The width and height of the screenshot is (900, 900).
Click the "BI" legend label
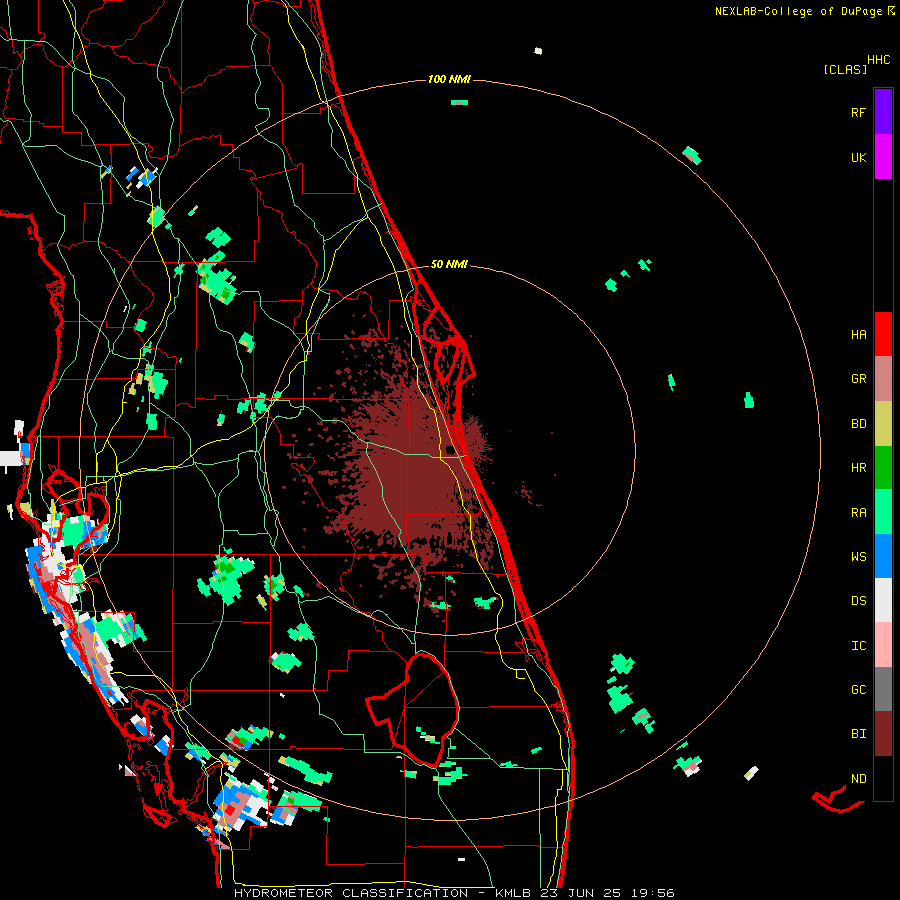[858, 734]
